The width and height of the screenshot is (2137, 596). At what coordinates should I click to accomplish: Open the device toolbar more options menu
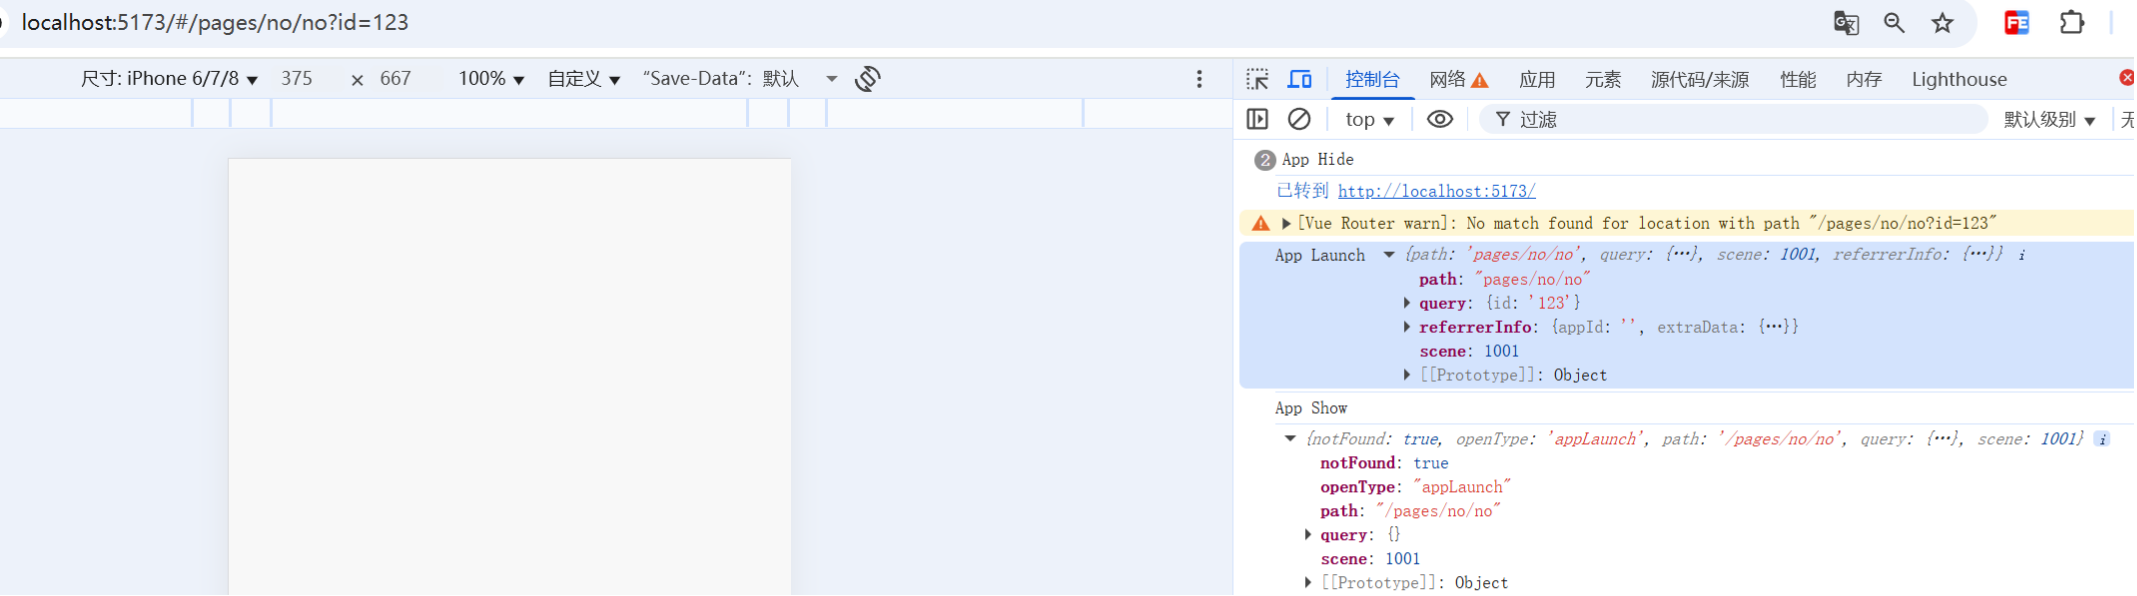click(1199, 79)
